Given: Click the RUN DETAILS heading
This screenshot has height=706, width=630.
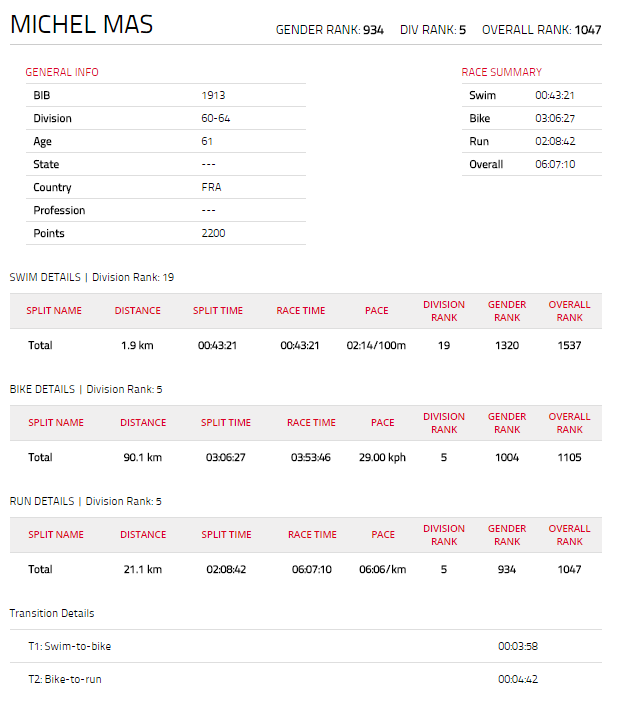Looking at the screenshot, I should pos(86,501).
